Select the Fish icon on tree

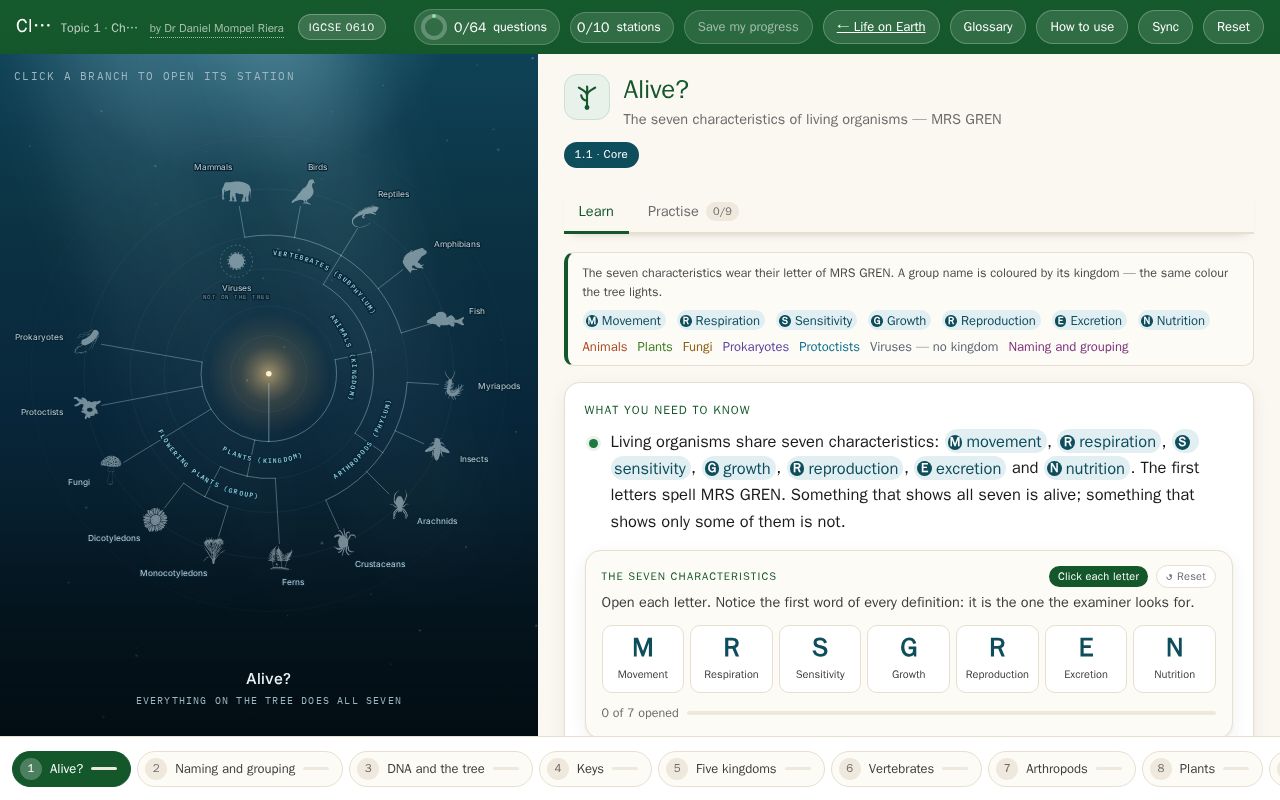click(446, 320)
